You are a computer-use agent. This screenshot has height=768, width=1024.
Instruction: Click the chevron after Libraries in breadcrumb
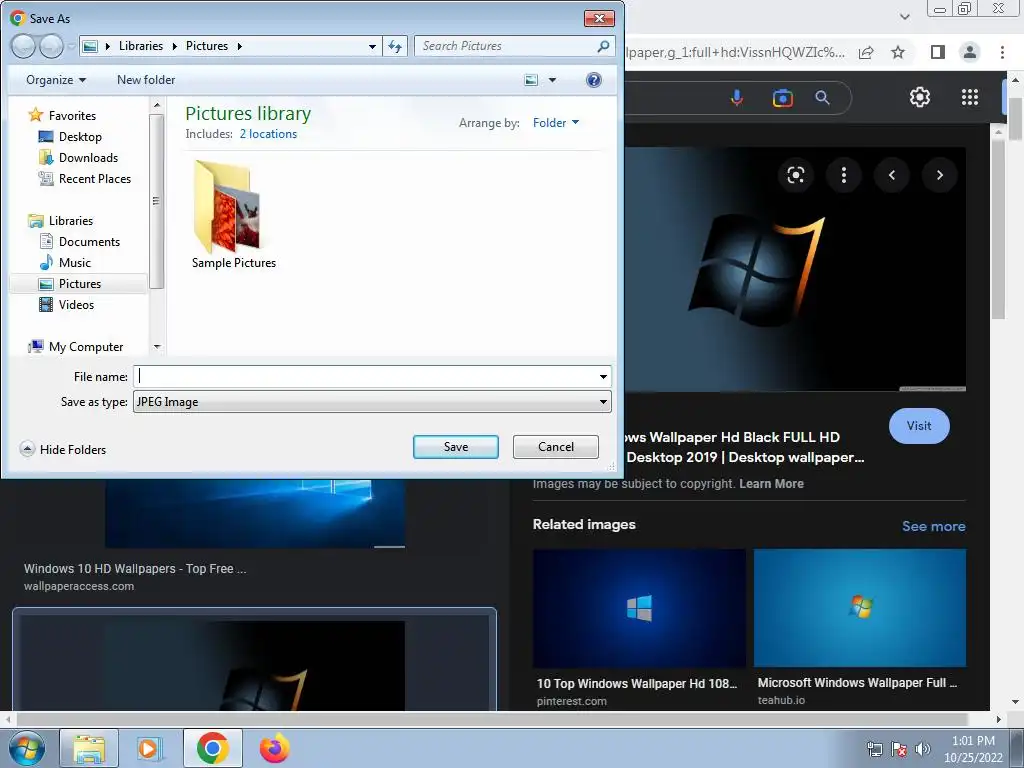[x=174, y=46]
